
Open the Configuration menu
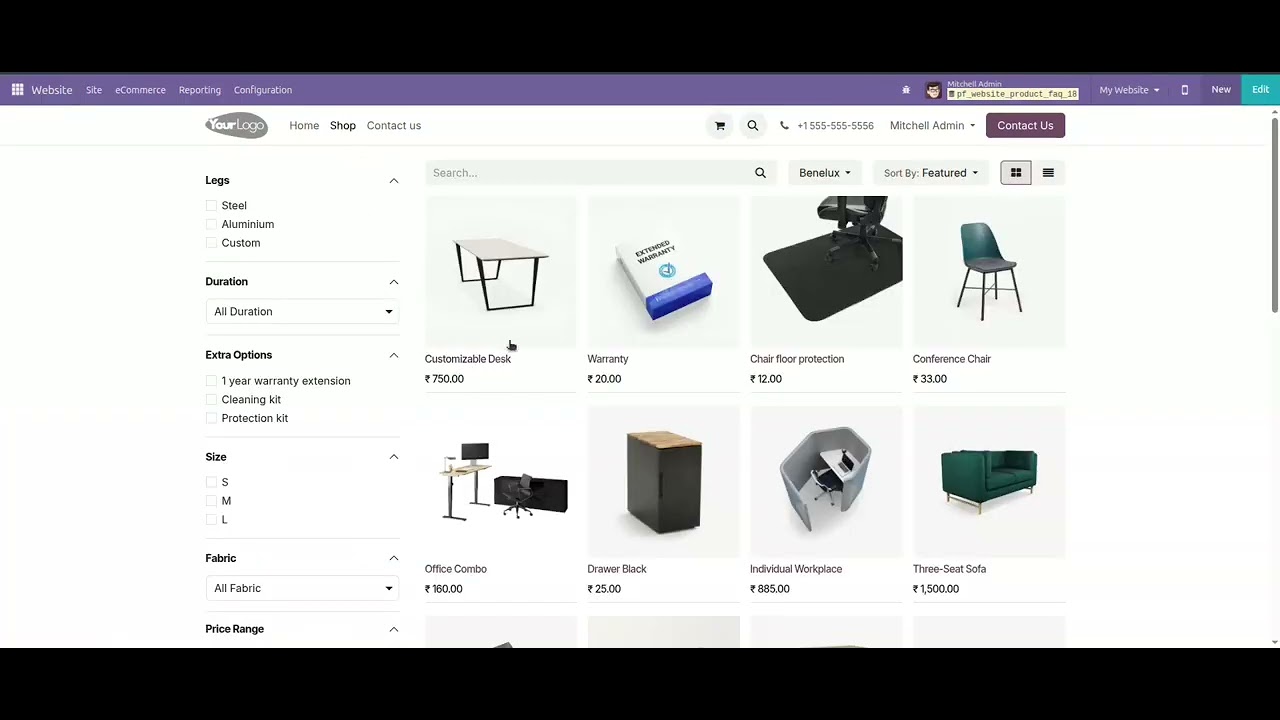263,90
